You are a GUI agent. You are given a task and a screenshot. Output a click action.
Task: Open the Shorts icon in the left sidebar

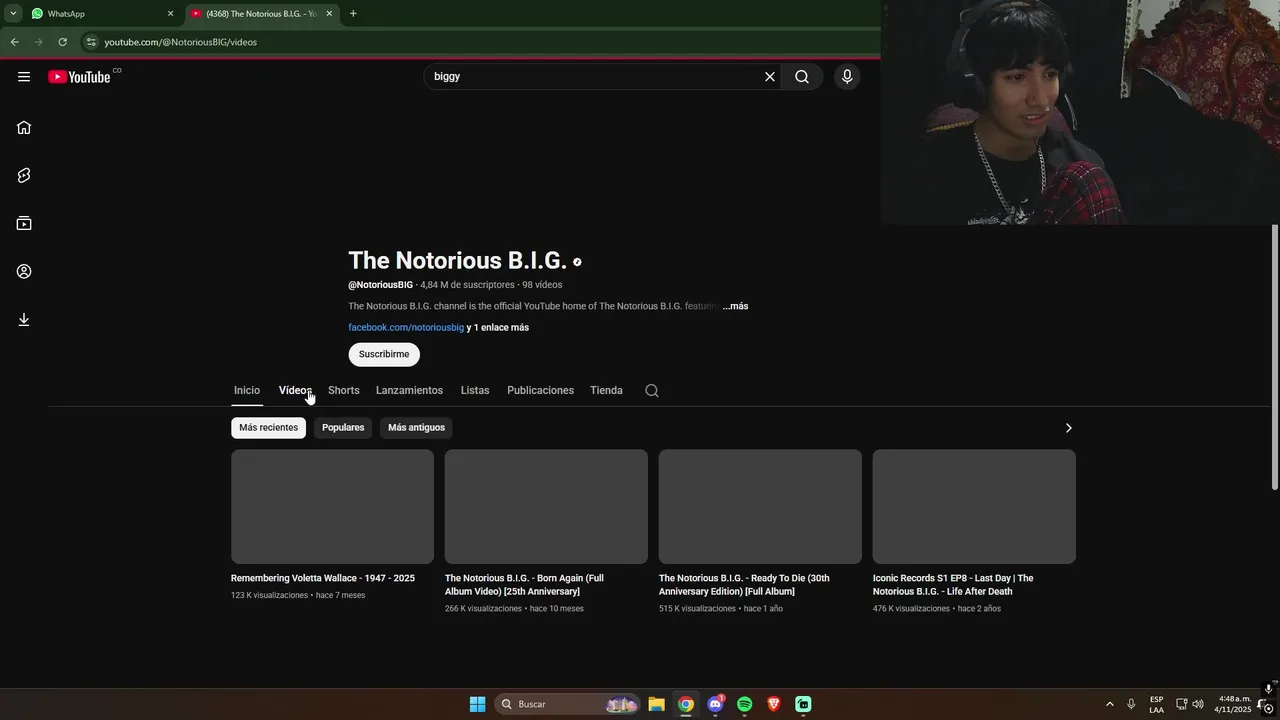[24, 175]
